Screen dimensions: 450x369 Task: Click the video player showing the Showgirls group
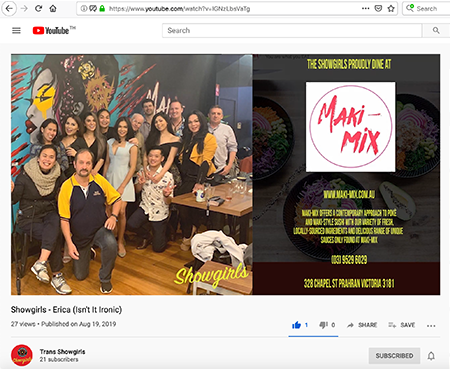click(x=225, y=175)
